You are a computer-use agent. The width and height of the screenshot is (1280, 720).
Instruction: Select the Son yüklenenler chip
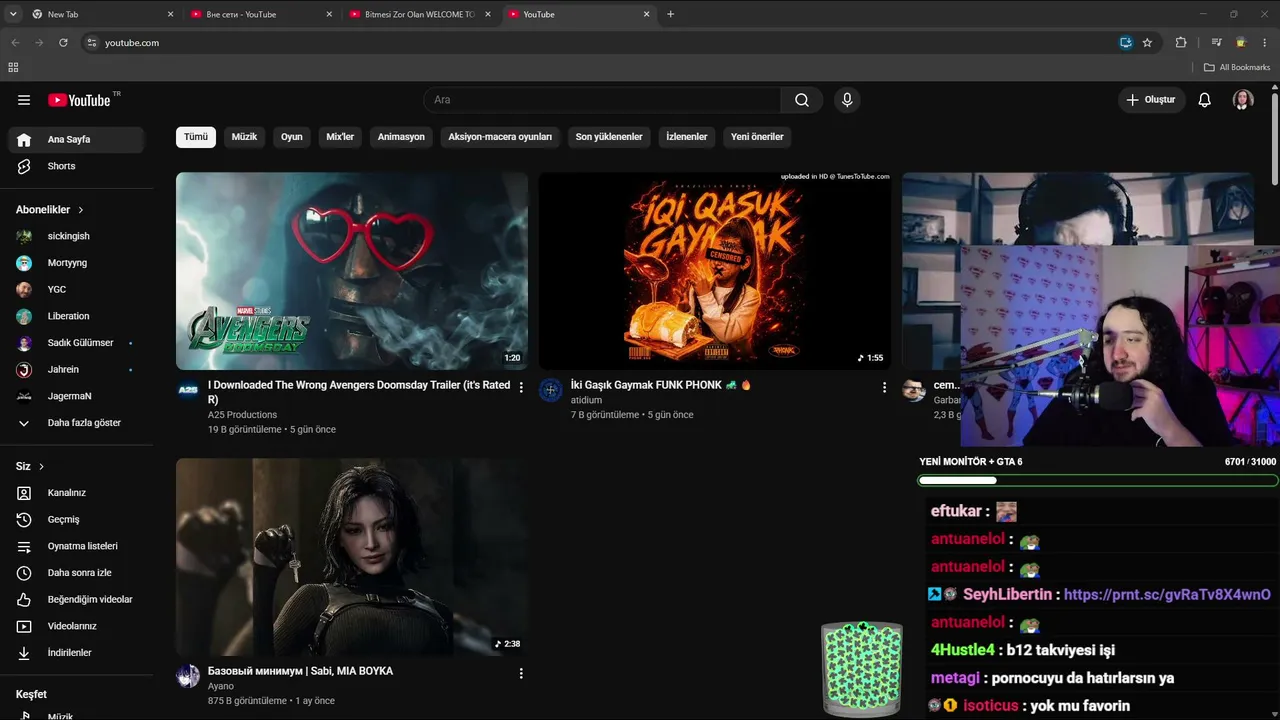pos(609,137)
